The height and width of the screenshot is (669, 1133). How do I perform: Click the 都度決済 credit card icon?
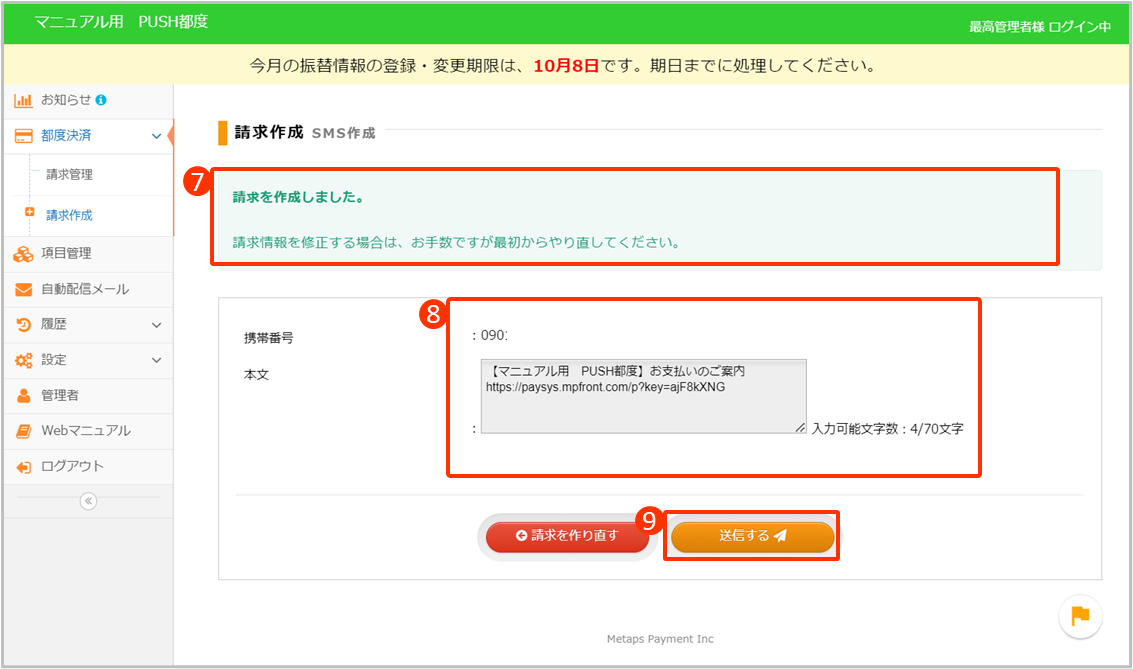tap(24, 136)
